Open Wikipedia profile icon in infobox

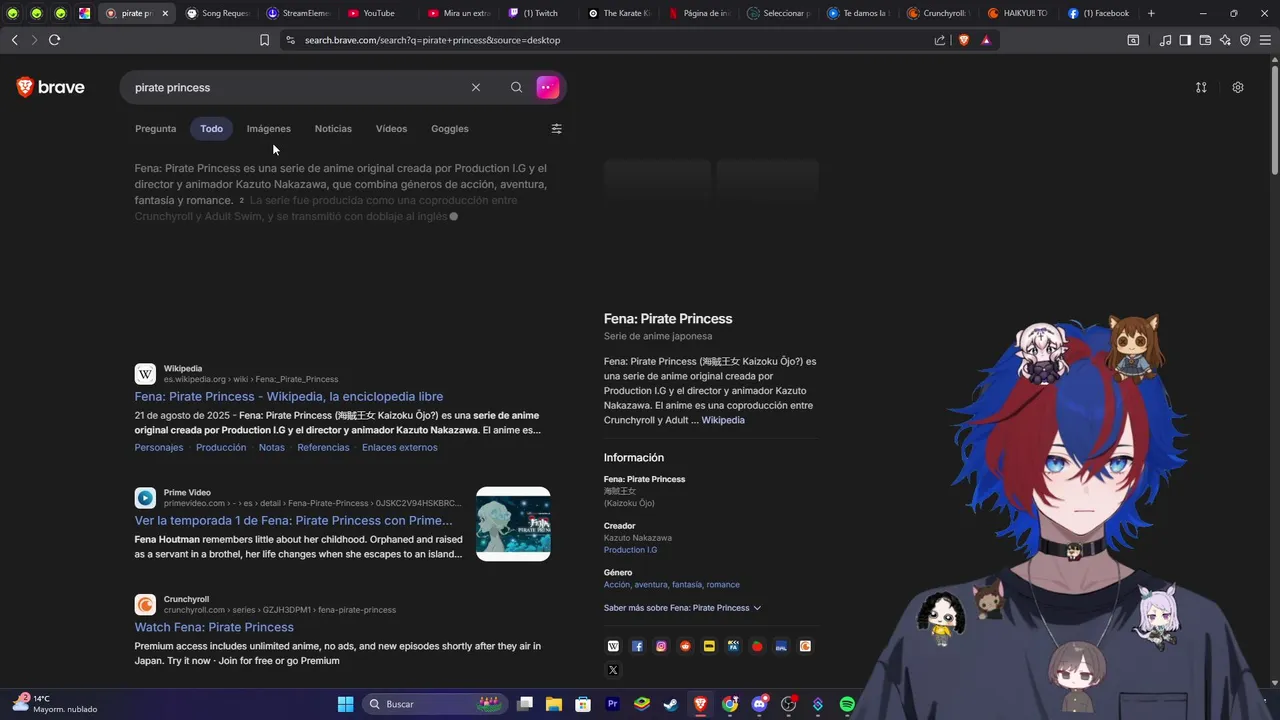(613, 647)
